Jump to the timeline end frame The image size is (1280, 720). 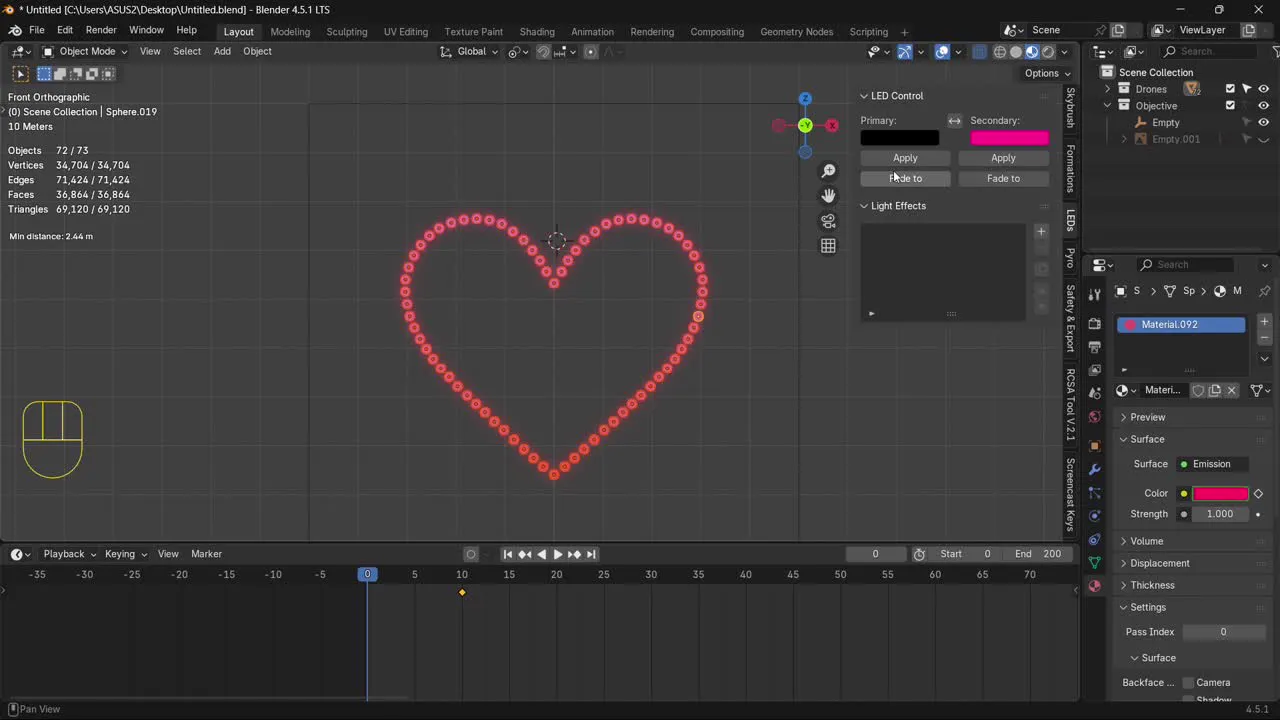tap(591, 554)
